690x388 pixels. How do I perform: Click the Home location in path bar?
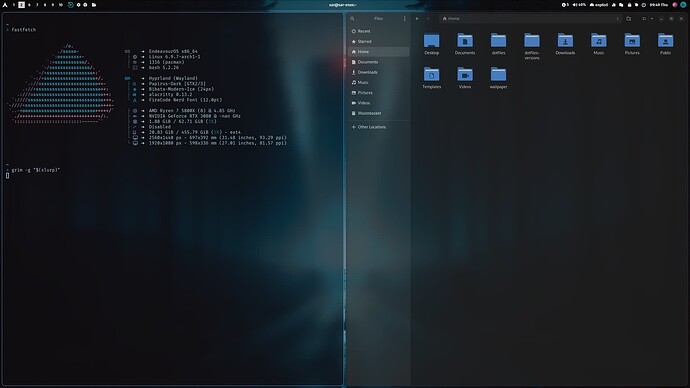(451, 18)
